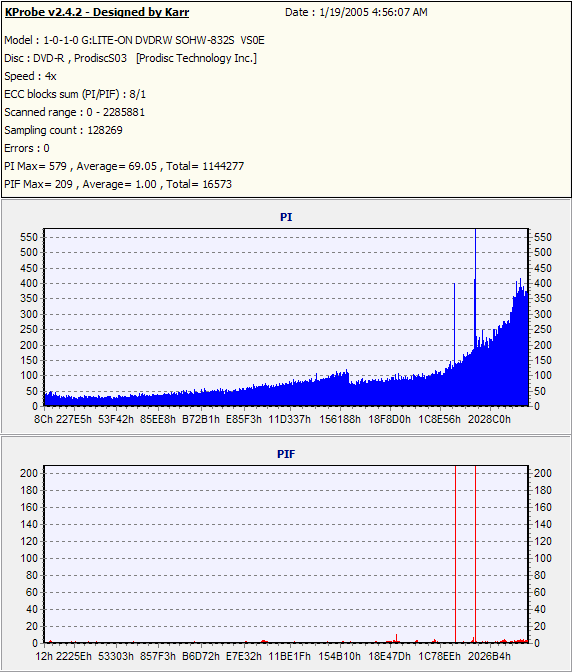
Task: Click the Date timestamp text
Action: (356, 12)
